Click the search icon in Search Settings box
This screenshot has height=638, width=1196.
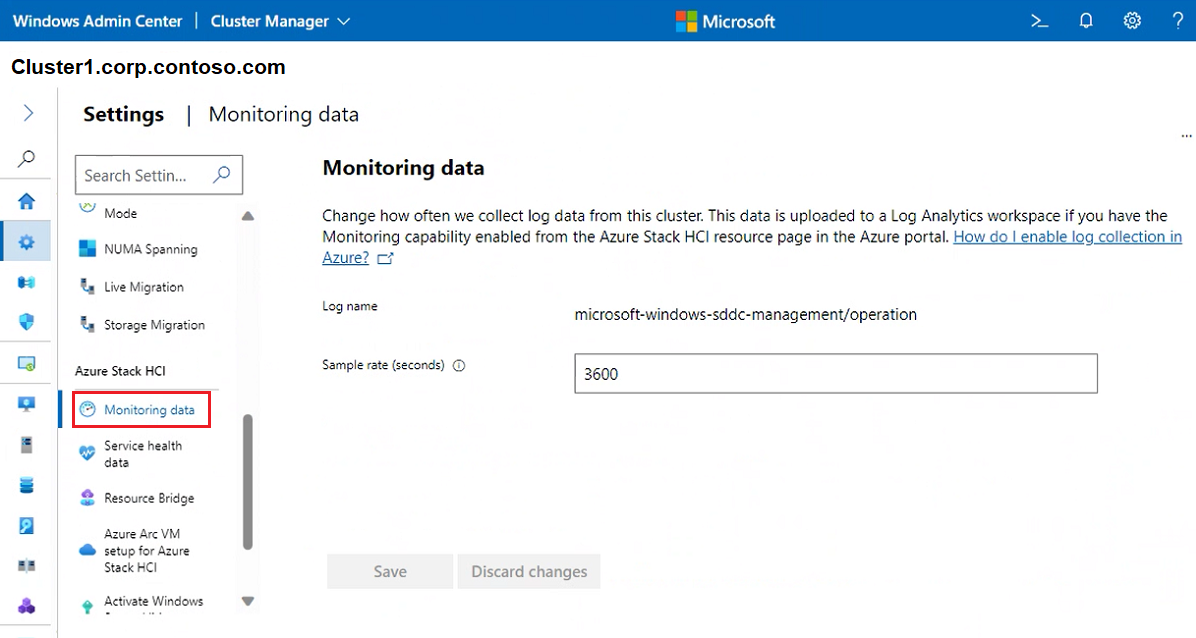click(222, 175)
